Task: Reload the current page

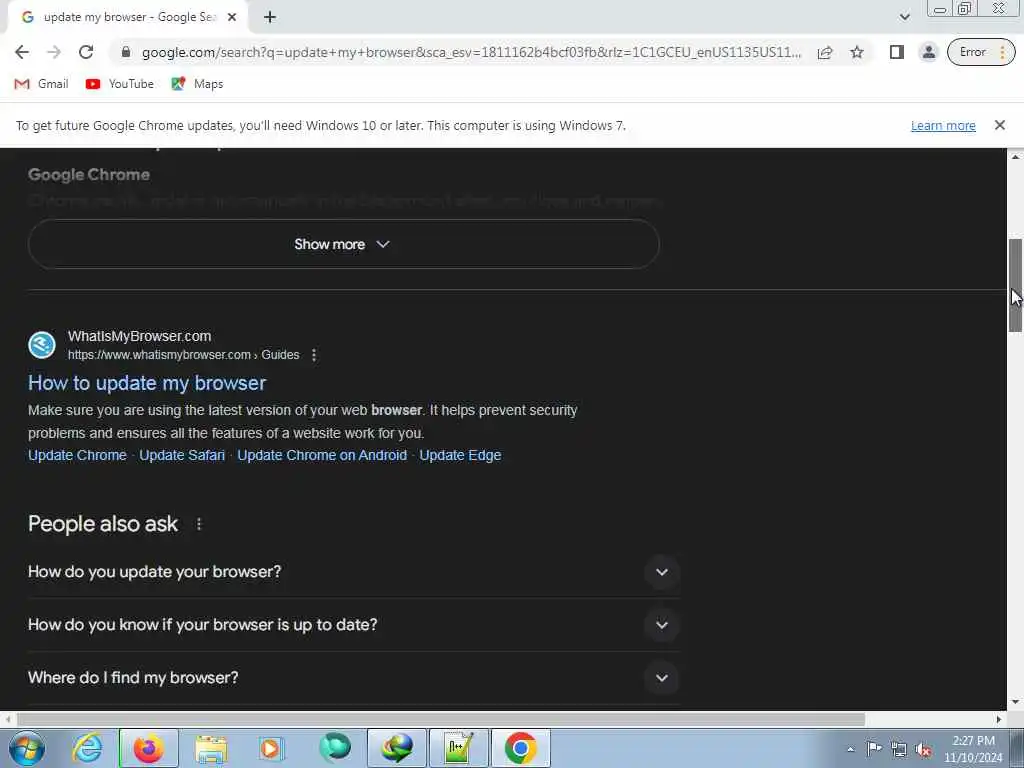Action: [x=86, y=52]
